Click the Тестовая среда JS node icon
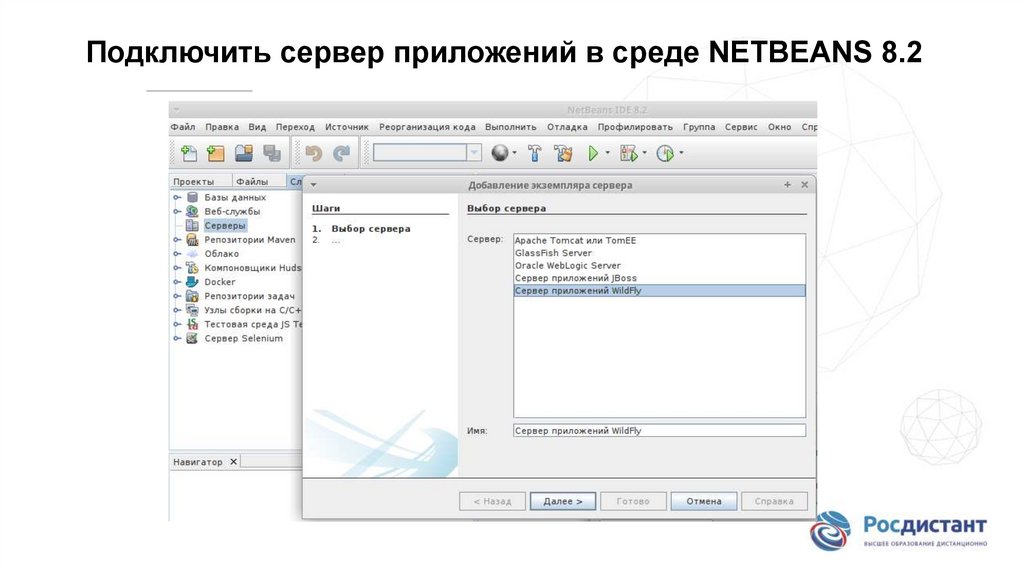 192,324
